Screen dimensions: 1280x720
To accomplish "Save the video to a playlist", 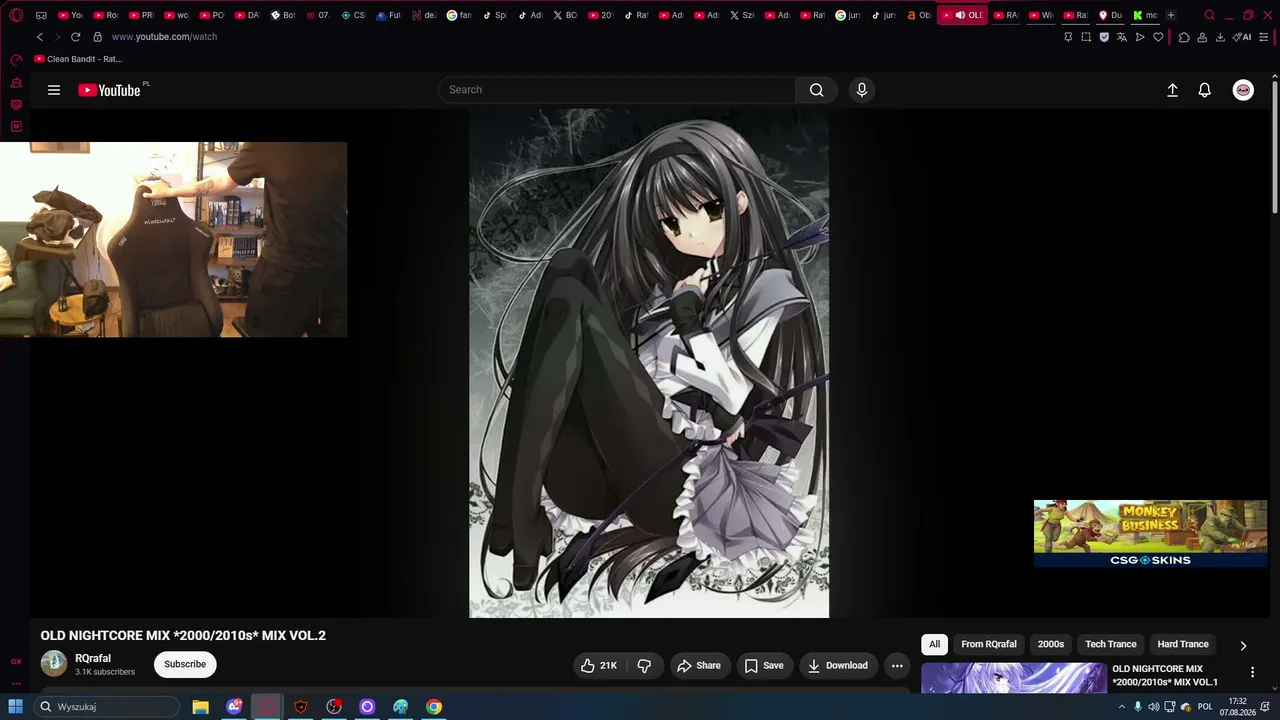I will [x=764, y=666].
